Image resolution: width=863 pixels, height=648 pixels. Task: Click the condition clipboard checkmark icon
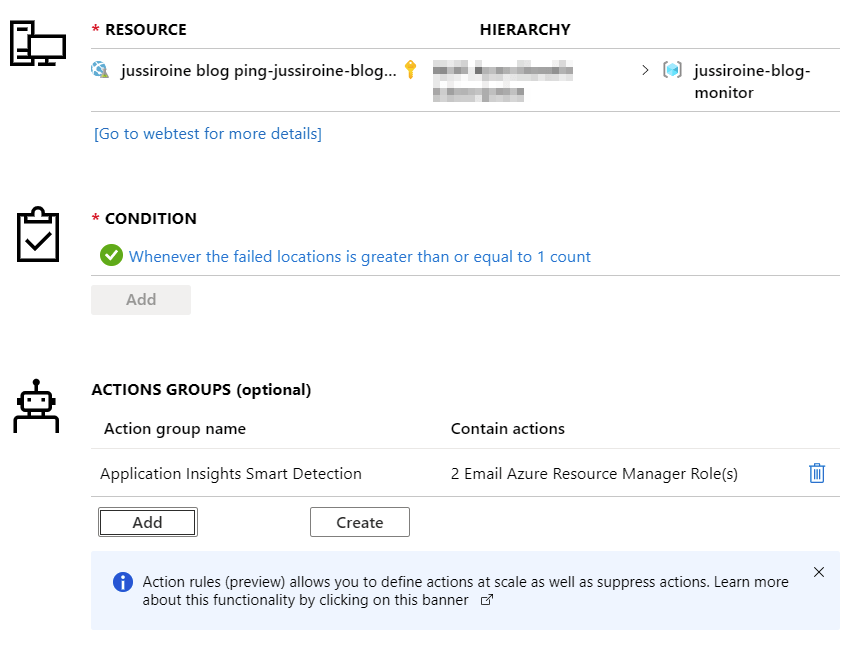point(37,235)
